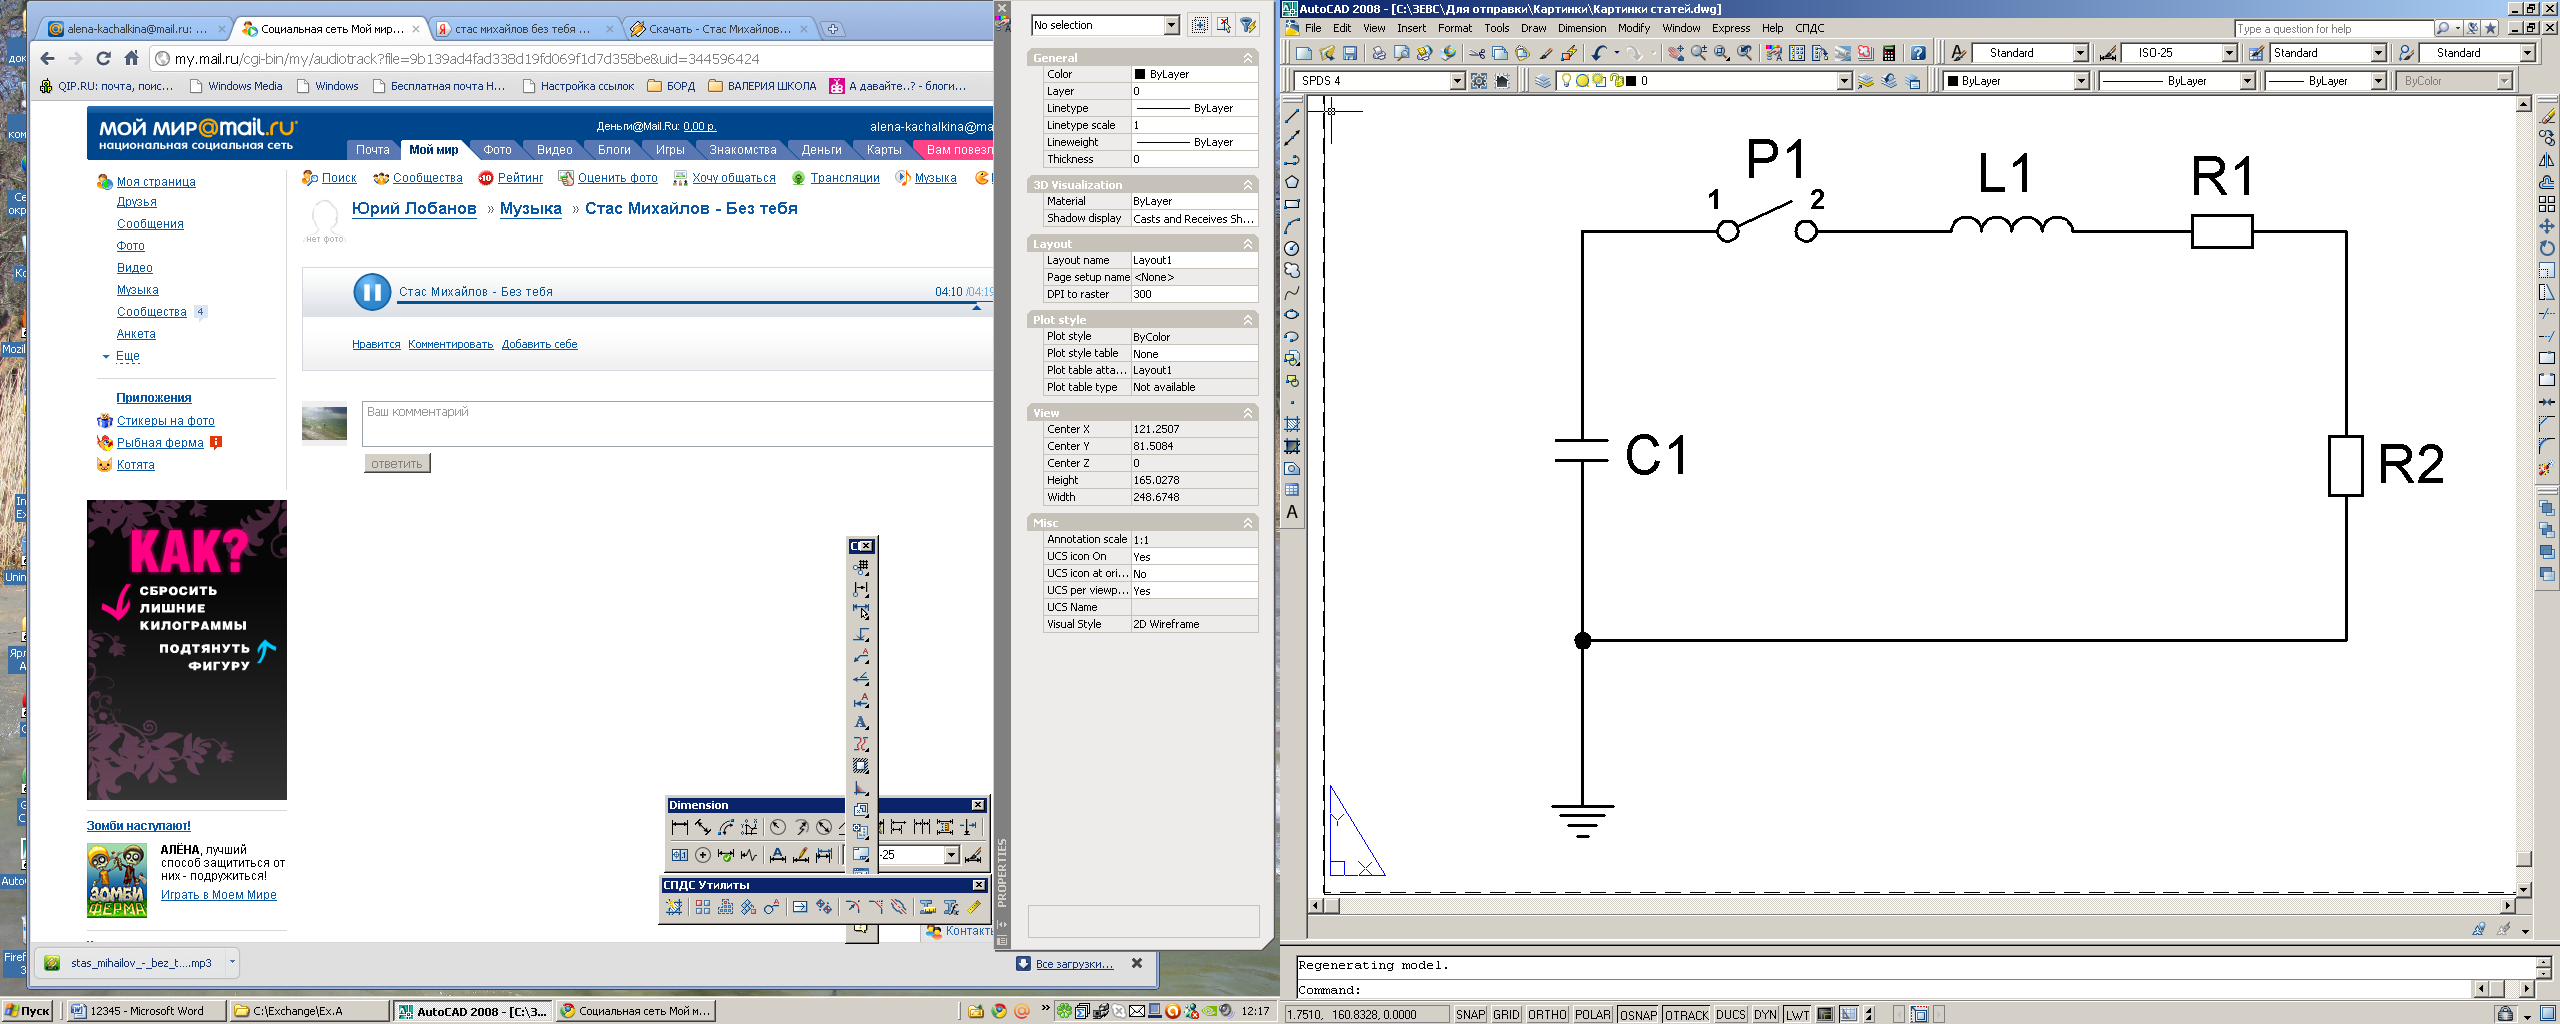This screenshot has height=1024, width=2560.
Task: Open the ISO-25 dimension style dropdown
Action: point(2229,53)
